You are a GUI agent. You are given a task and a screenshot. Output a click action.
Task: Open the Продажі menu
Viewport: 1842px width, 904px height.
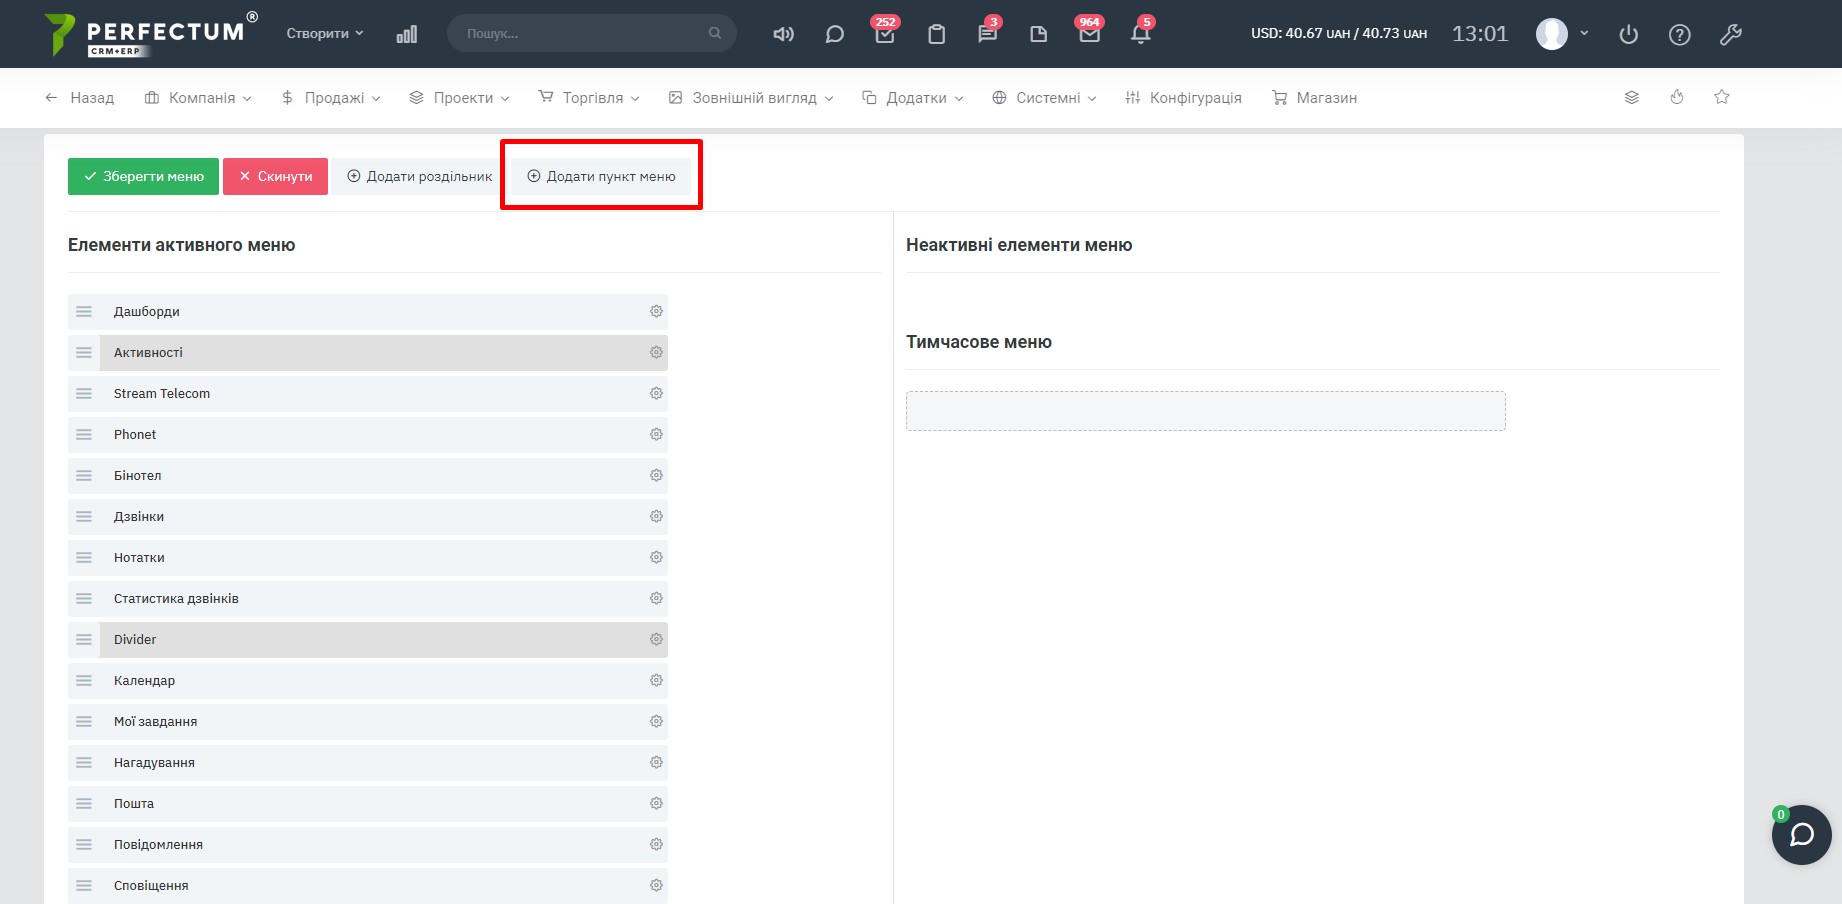[x=331, y=98]
